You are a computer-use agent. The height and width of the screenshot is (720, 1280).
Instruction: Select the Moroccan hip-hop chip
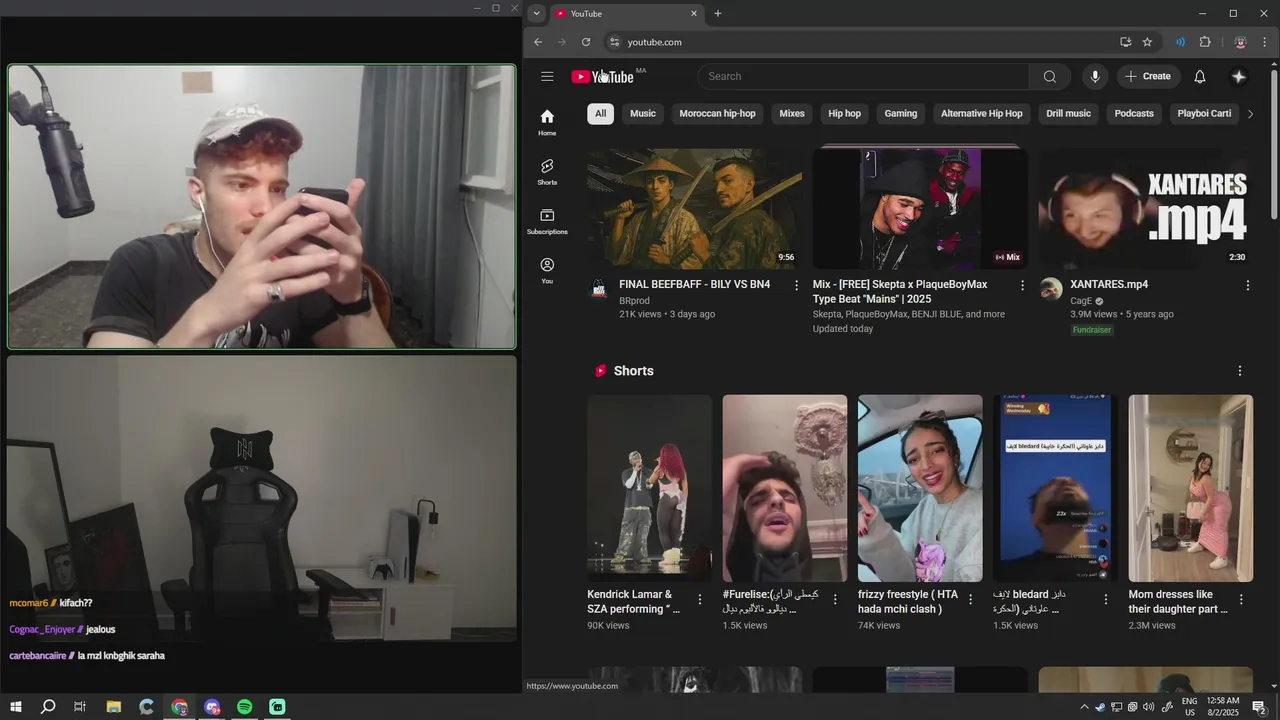point(718,114)
